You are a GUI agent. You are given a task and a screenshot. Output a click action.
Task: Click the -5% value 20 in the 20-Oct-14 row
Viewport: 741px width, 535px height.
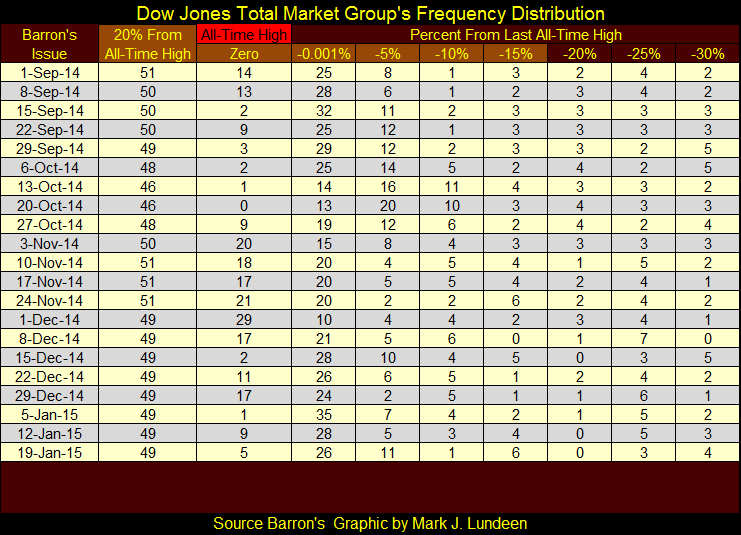[388, 206]
